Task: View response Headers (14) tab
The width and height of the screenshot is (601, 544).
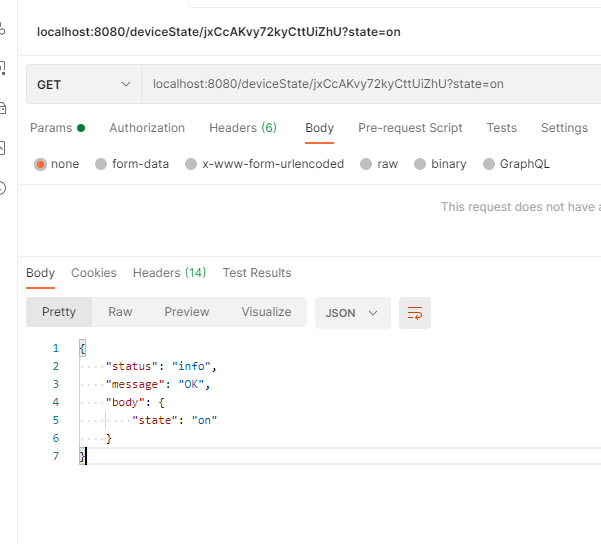Action: click(169, 273)
